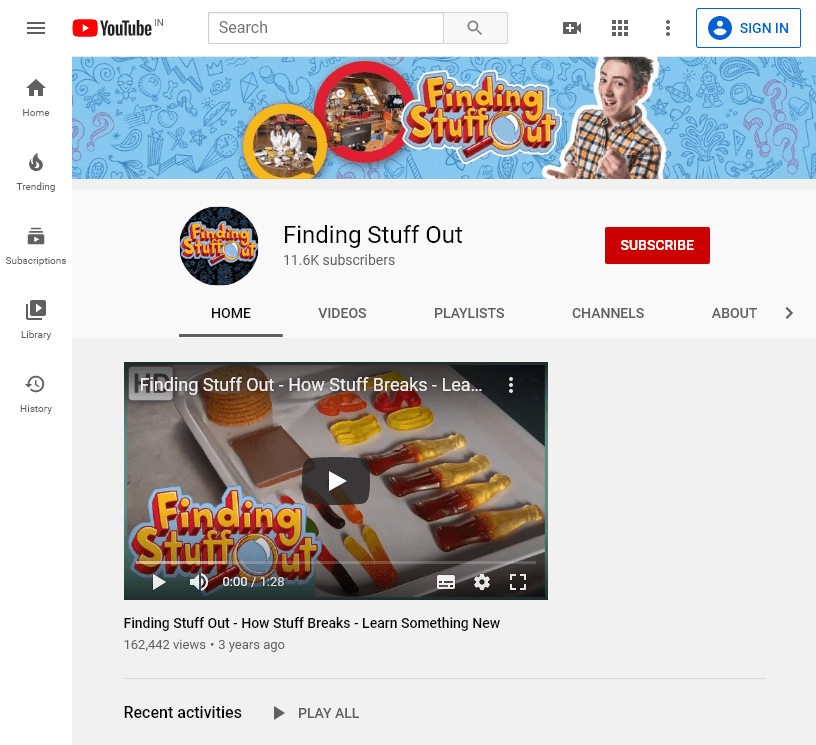The image size is (816, 745).
Task: Open the video player three-dot menu
Action: 511,385
